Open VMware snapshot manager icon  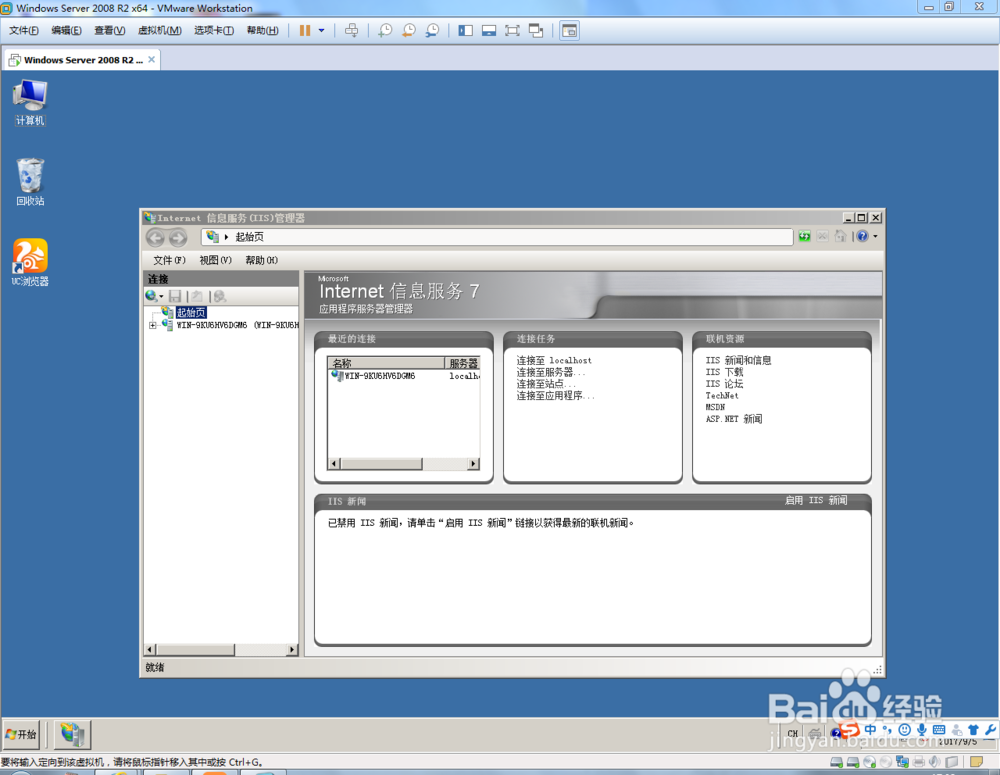(x=432, y=30)
